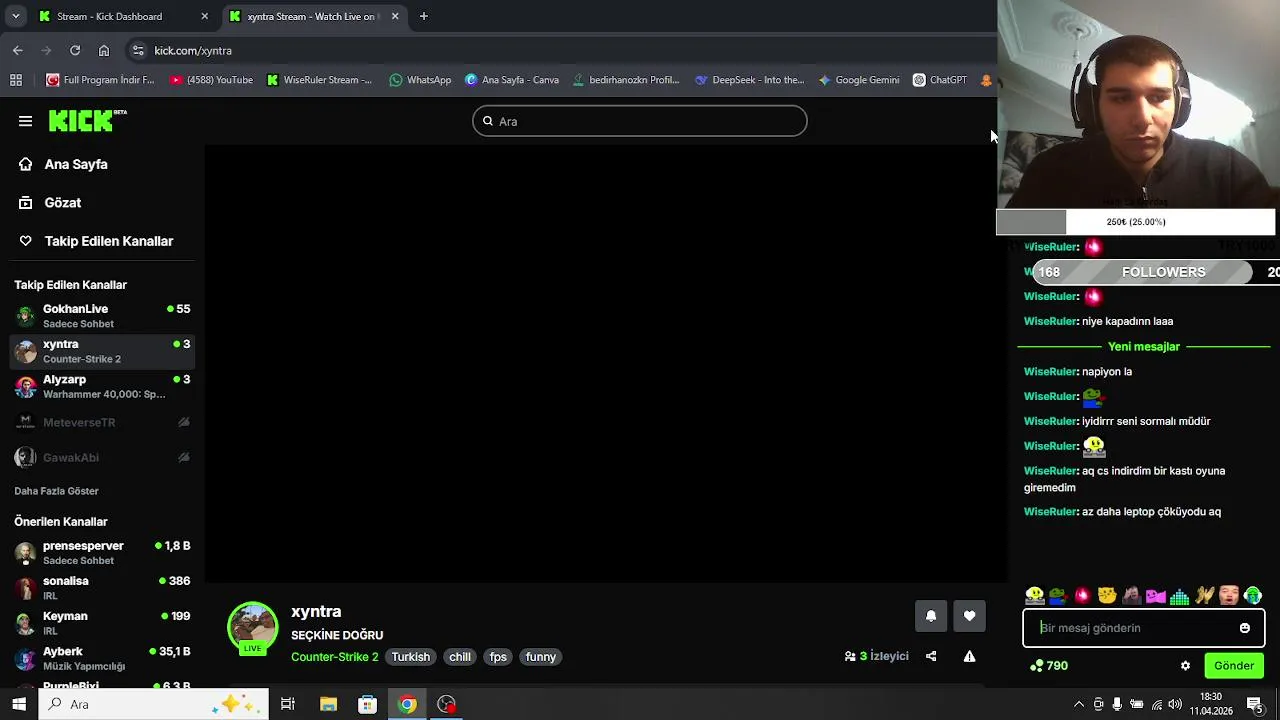Insert the clapping hands emote
Viewport: 1280px width, 720px height.
pyautogui.click(x=1204, y=596)
